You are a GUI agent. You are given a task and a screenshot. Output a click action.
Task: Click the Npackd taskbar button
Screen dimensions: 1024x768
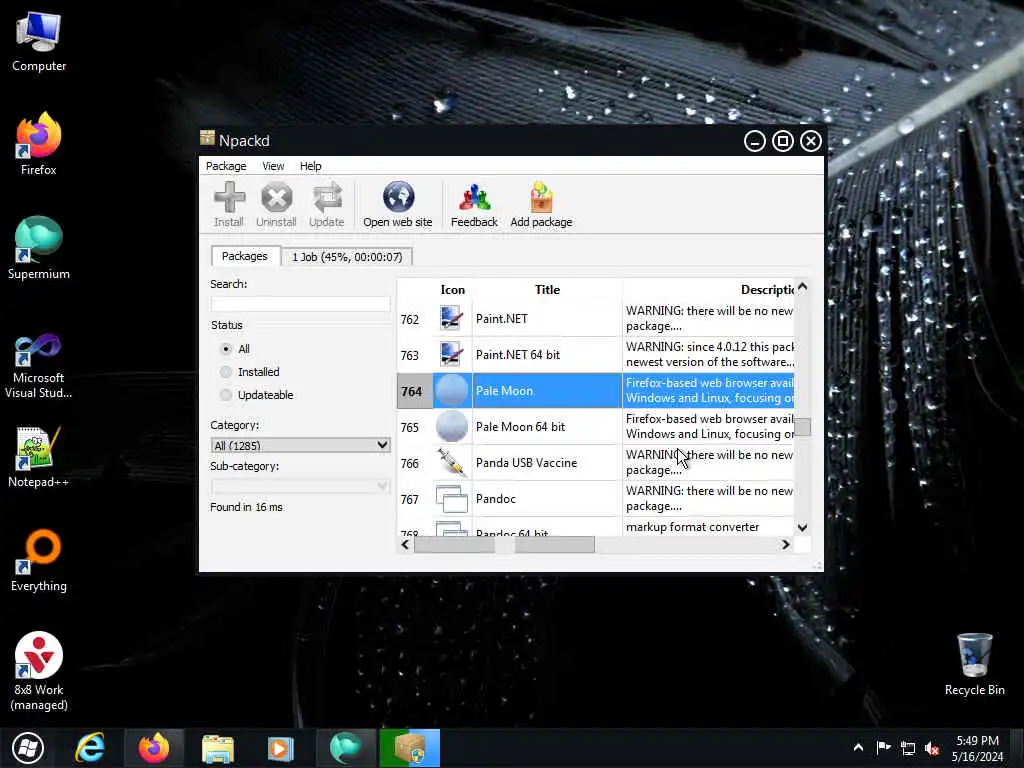409,748
